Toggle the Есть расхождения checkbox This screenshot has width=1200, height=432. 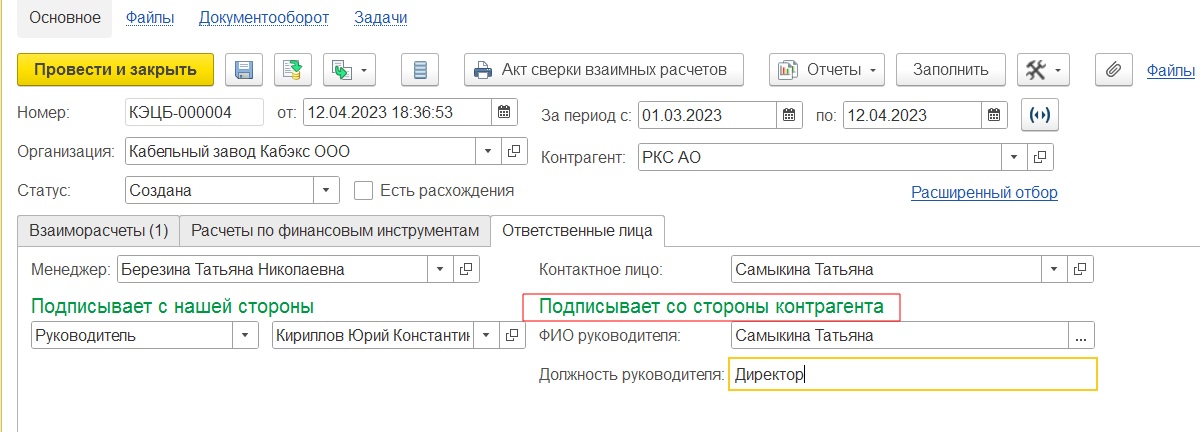364,190
